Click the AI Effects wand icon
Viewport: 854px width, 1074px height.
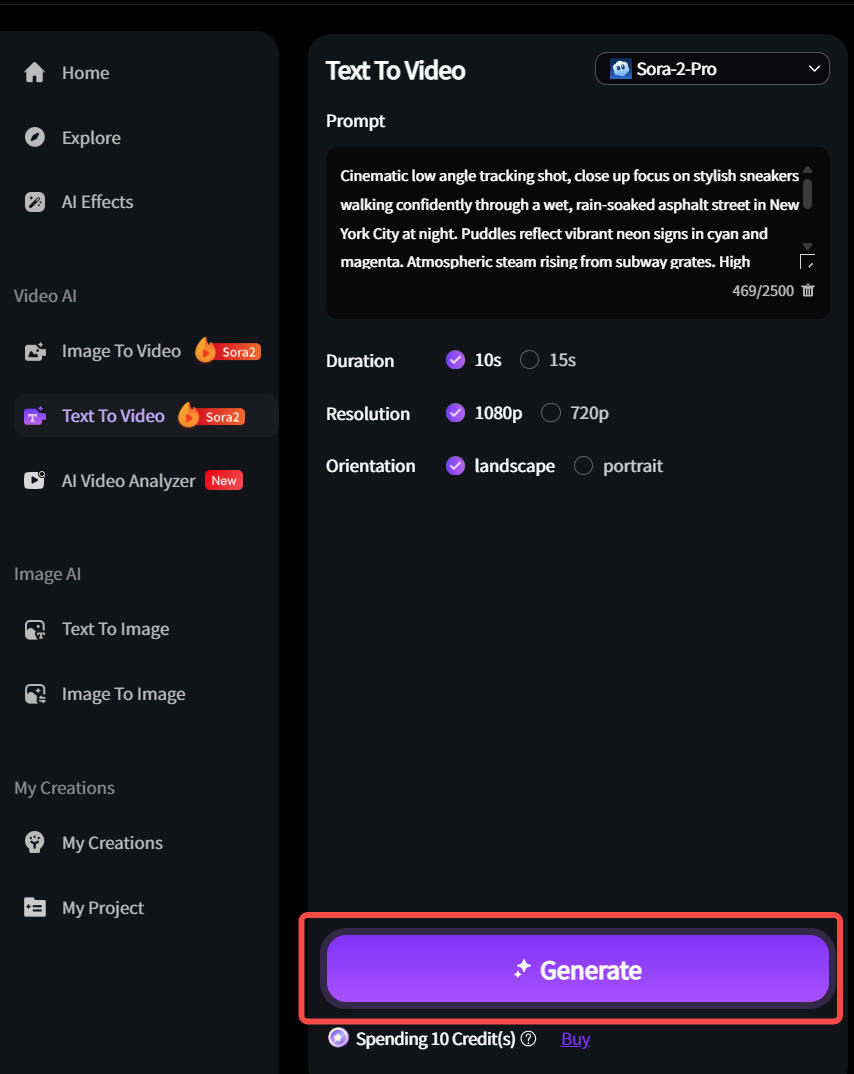pyautogui.click(x=35, y=202)
